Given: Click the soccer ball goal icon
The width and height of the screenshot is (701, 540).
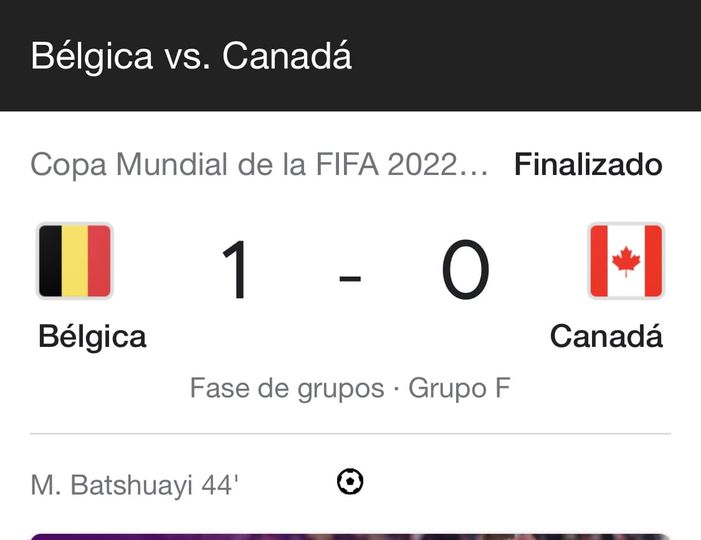Looking at the screenshot, I should (x=350, y=482).
